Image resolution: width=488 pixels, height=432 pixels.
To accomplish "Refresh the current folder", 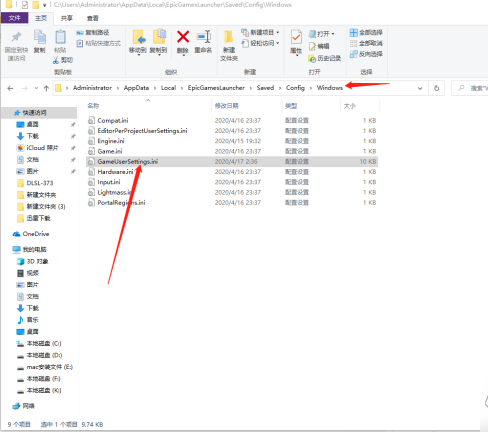I will pos(436,88).
